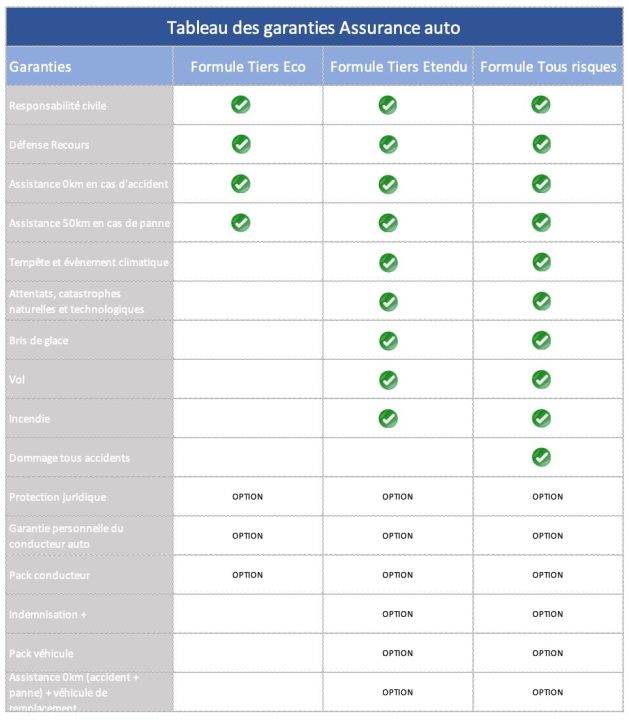Click OPTION for Indemnisation + under Tous risques
This screenshot has height=720, width=629.
point(547,614)
